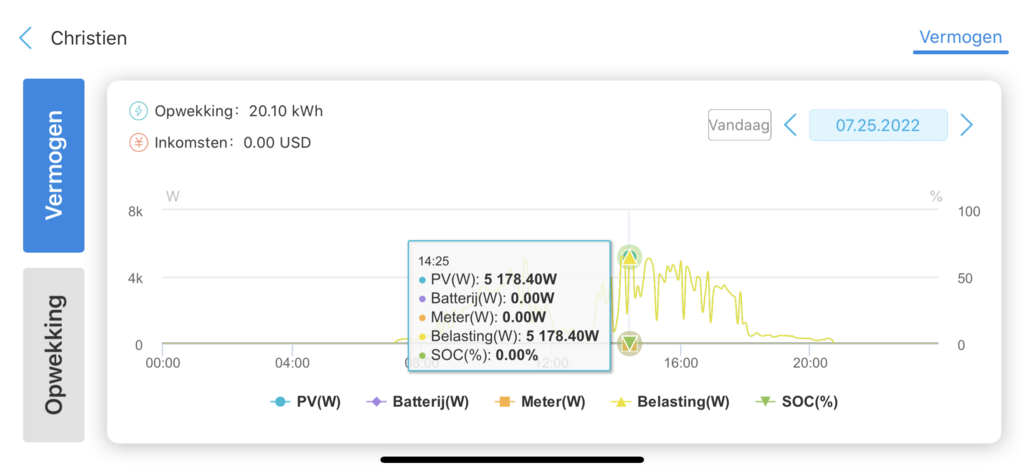Toggle SOC(%) series in legend

pos(796,402)
